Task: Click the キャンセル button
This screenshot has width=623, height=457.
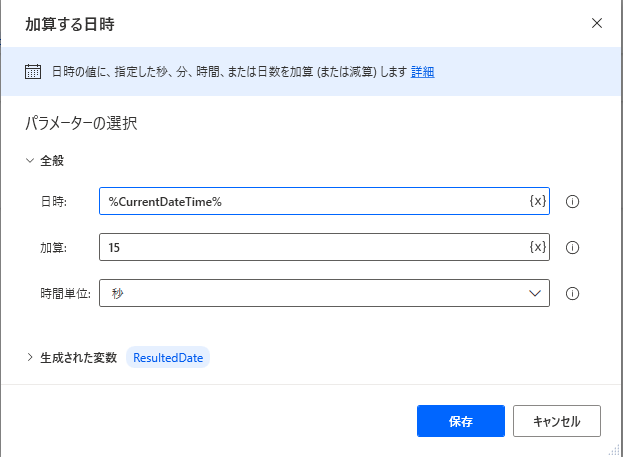Action: tap(557, 421)
